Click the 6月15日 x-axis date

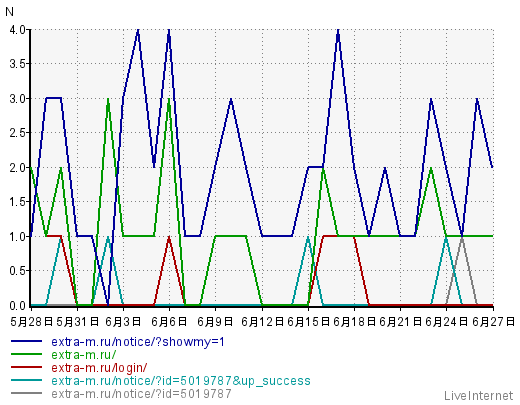[308, 322]
